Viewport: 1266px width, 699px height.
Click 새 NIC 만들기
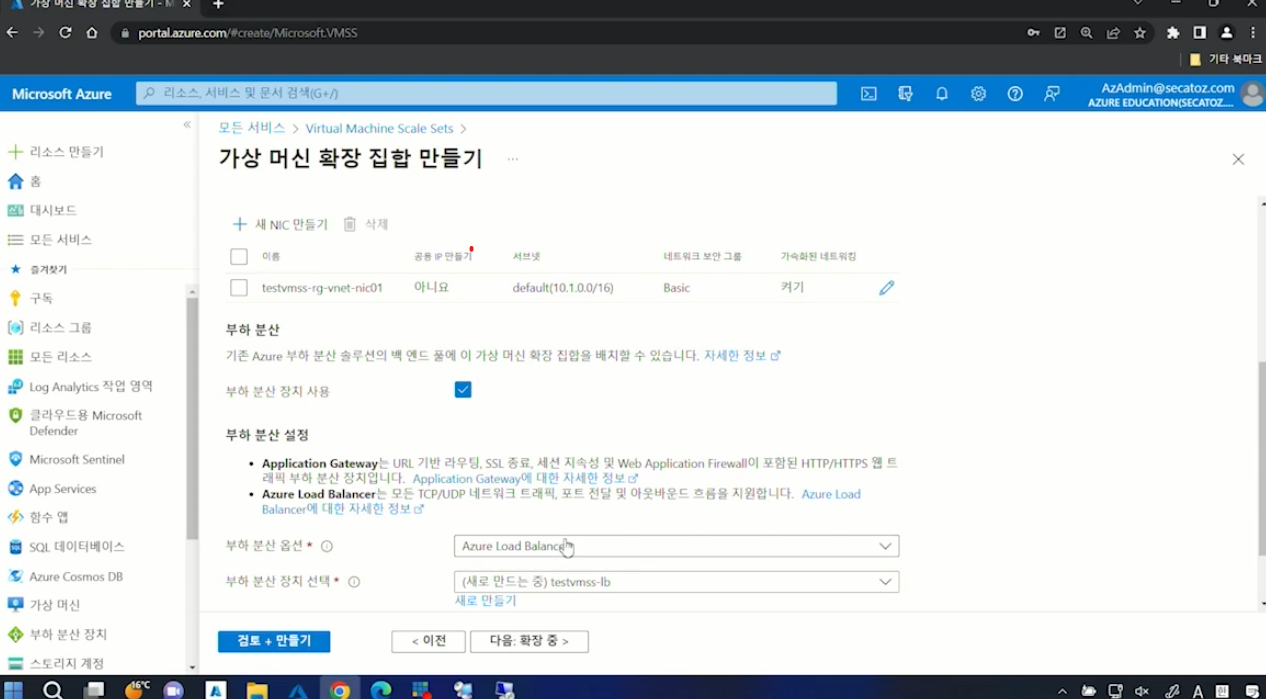click(x=280, y=224)
